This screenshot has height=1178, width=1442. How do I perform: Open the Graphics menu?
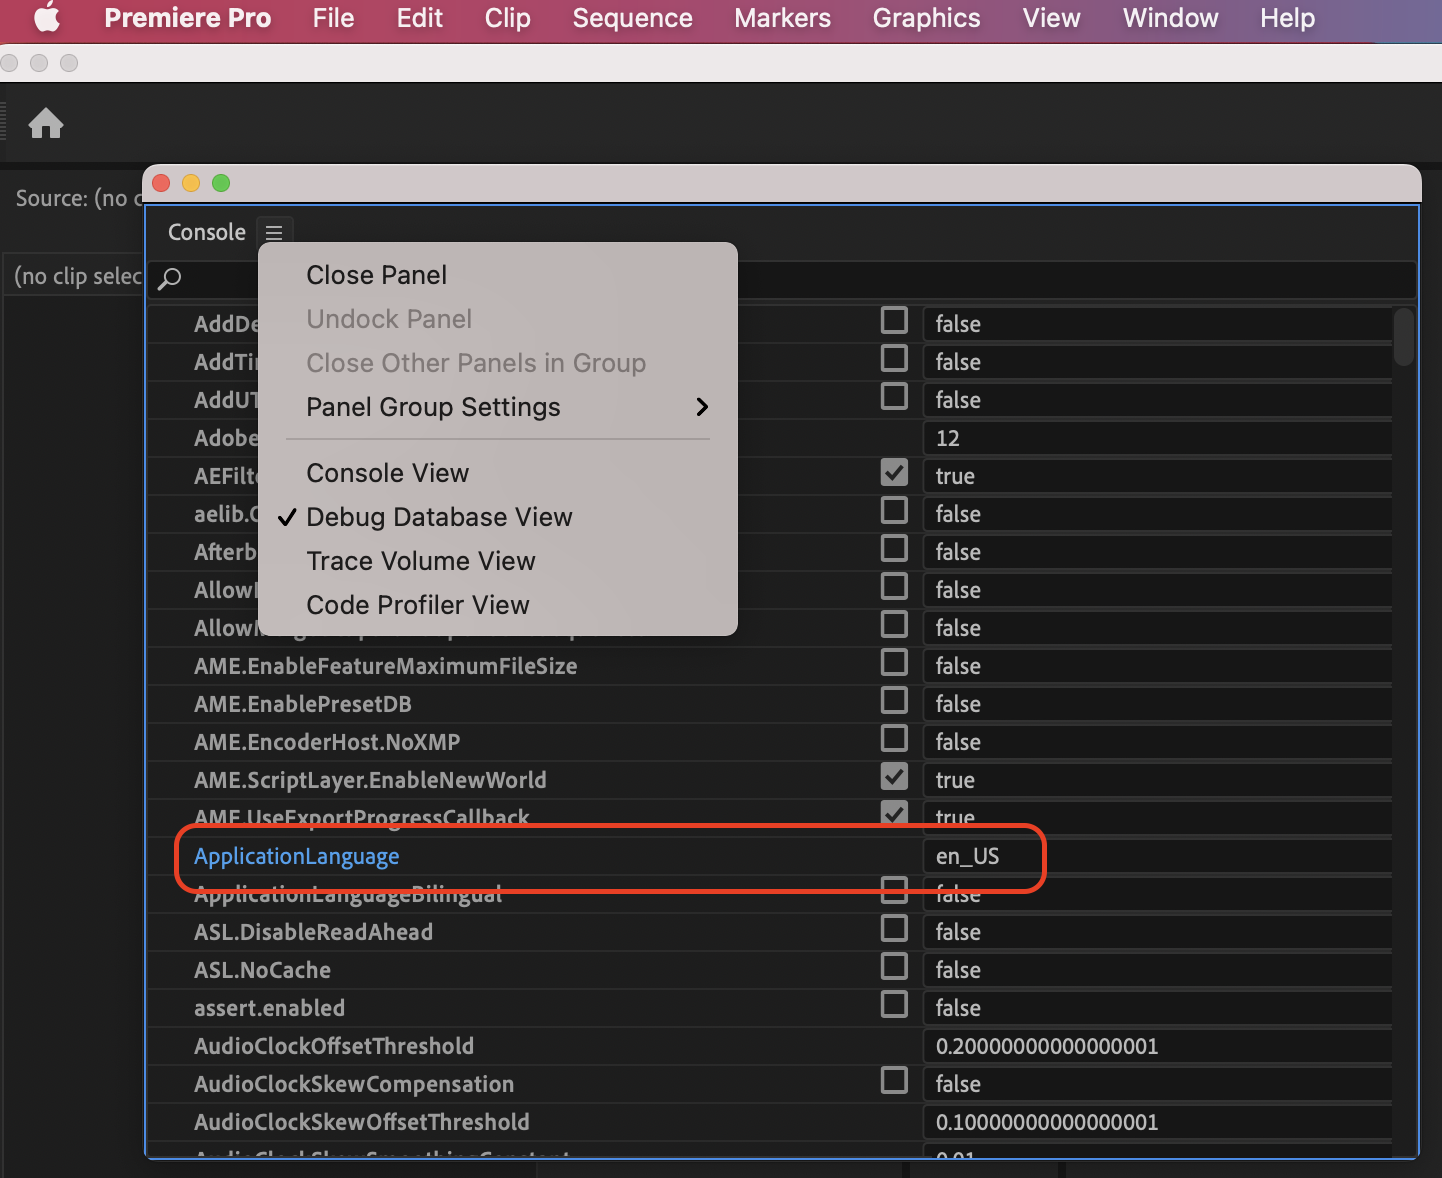(926, 18)
